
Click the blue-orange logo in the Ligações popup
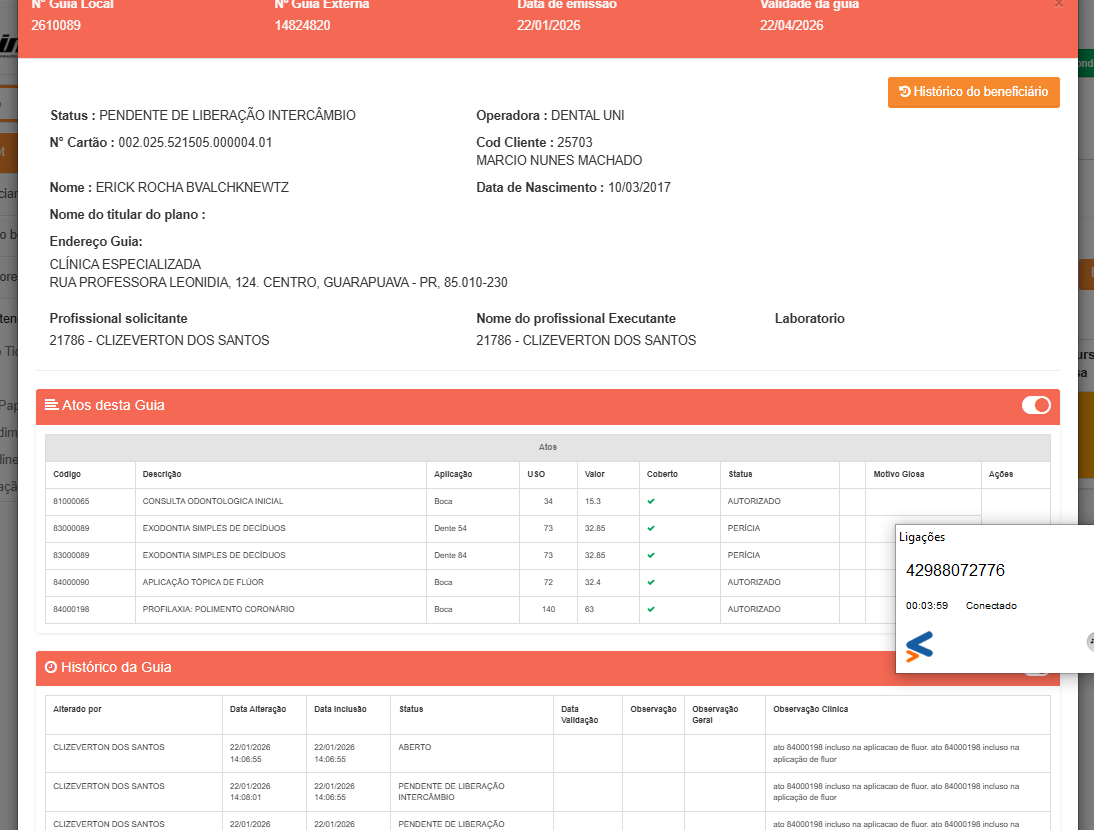tap(919, 647)
